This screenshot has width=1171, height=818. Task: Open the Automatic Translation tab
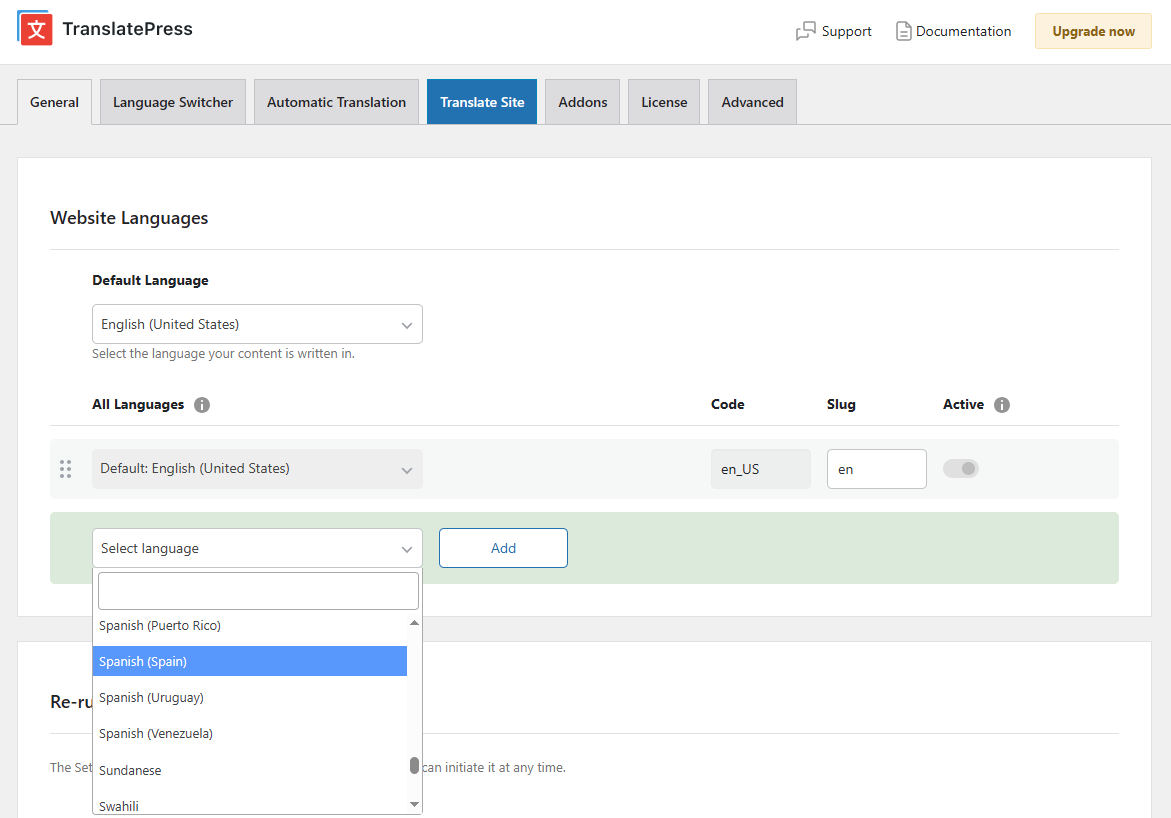[336, 101]
